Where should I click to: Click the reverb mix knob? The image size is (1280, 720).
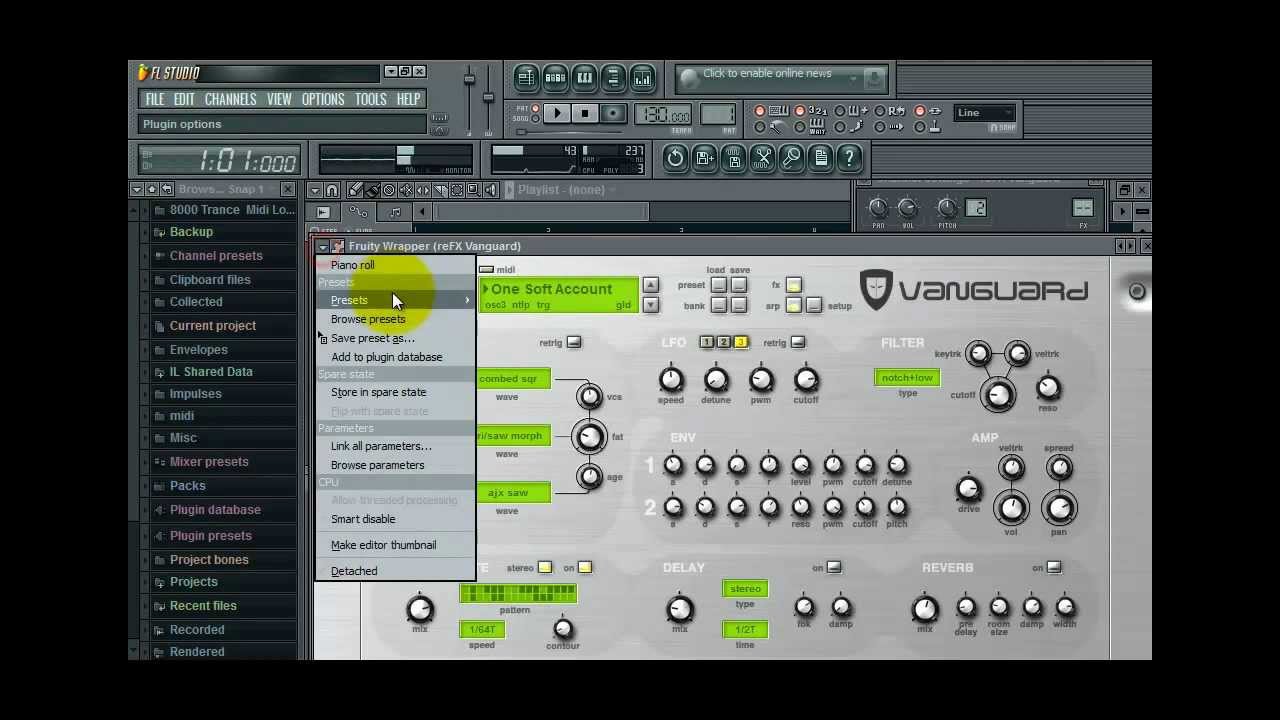point(925,608)
